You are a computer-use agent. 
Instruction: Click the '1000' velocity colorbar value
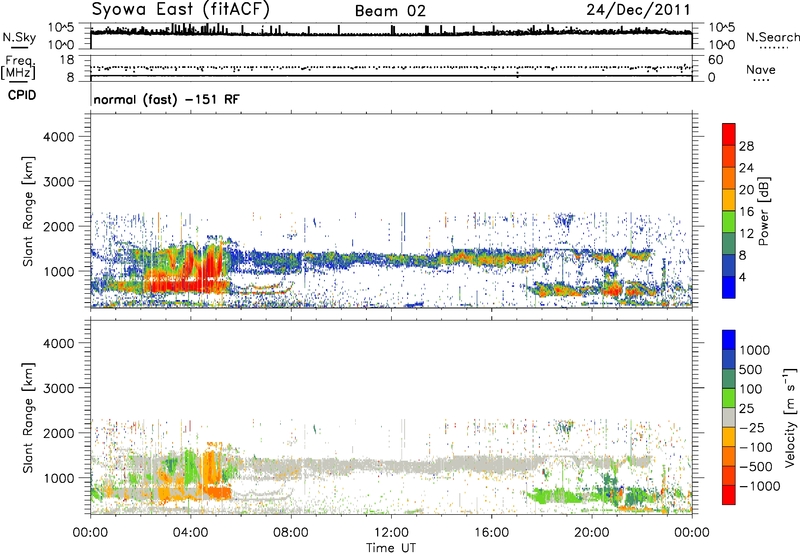(x=755, y=350)
